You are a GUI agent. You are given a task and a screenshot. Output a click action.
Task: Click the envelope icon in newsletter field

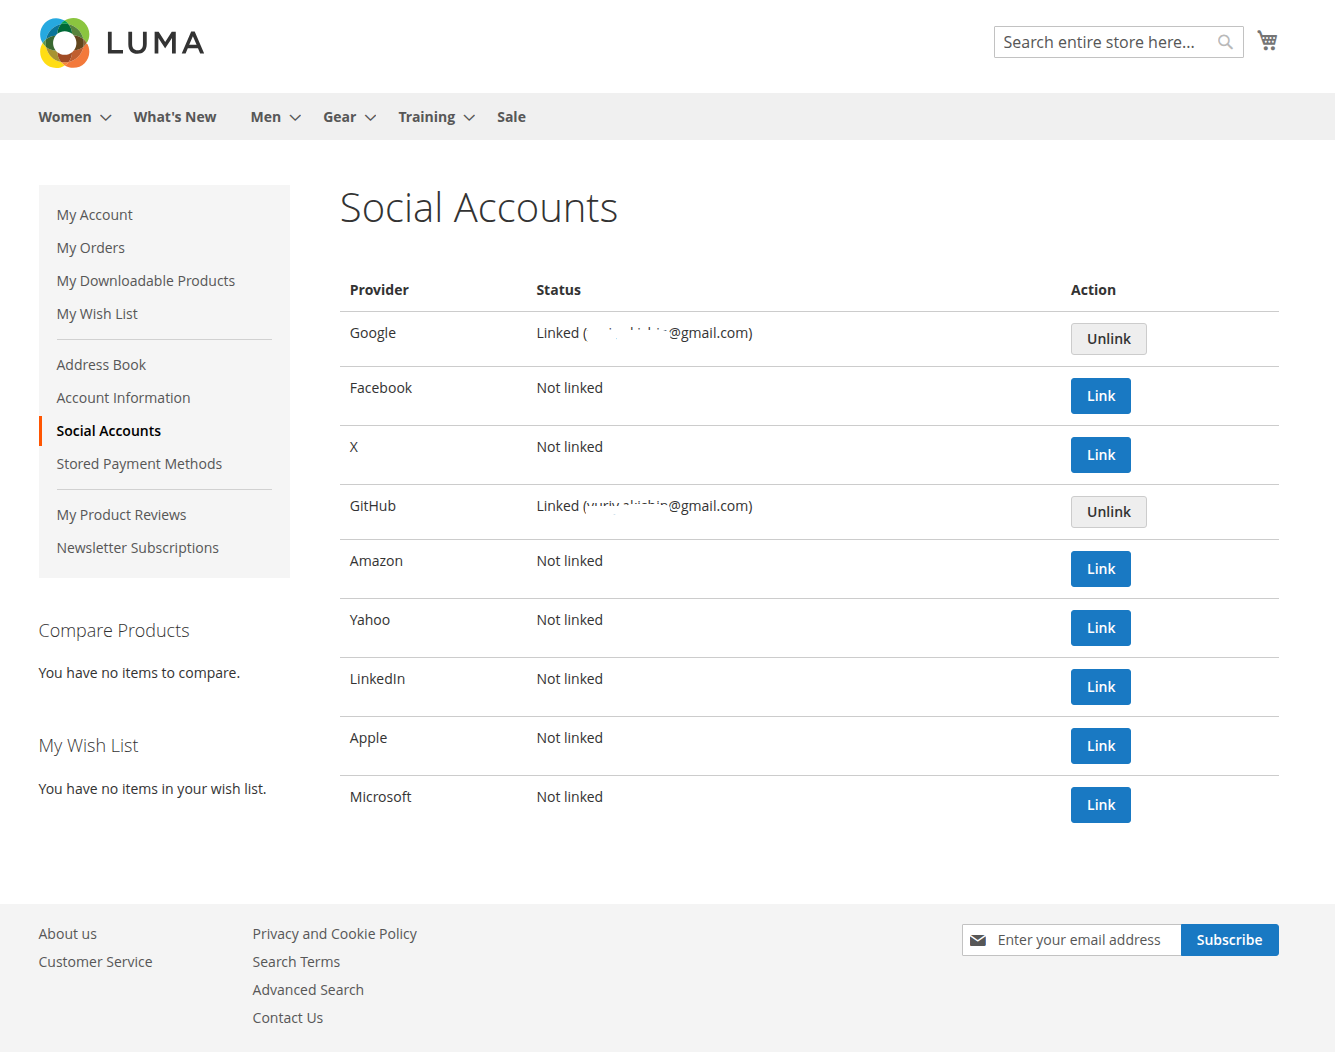(x=978, y=940)
